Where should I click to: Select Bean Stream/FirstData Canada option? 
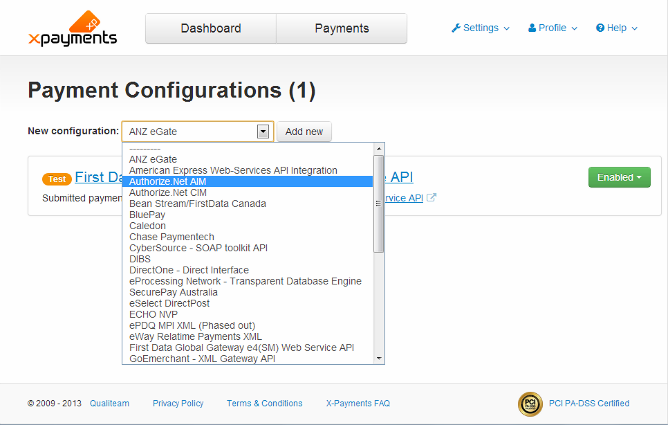248,204
